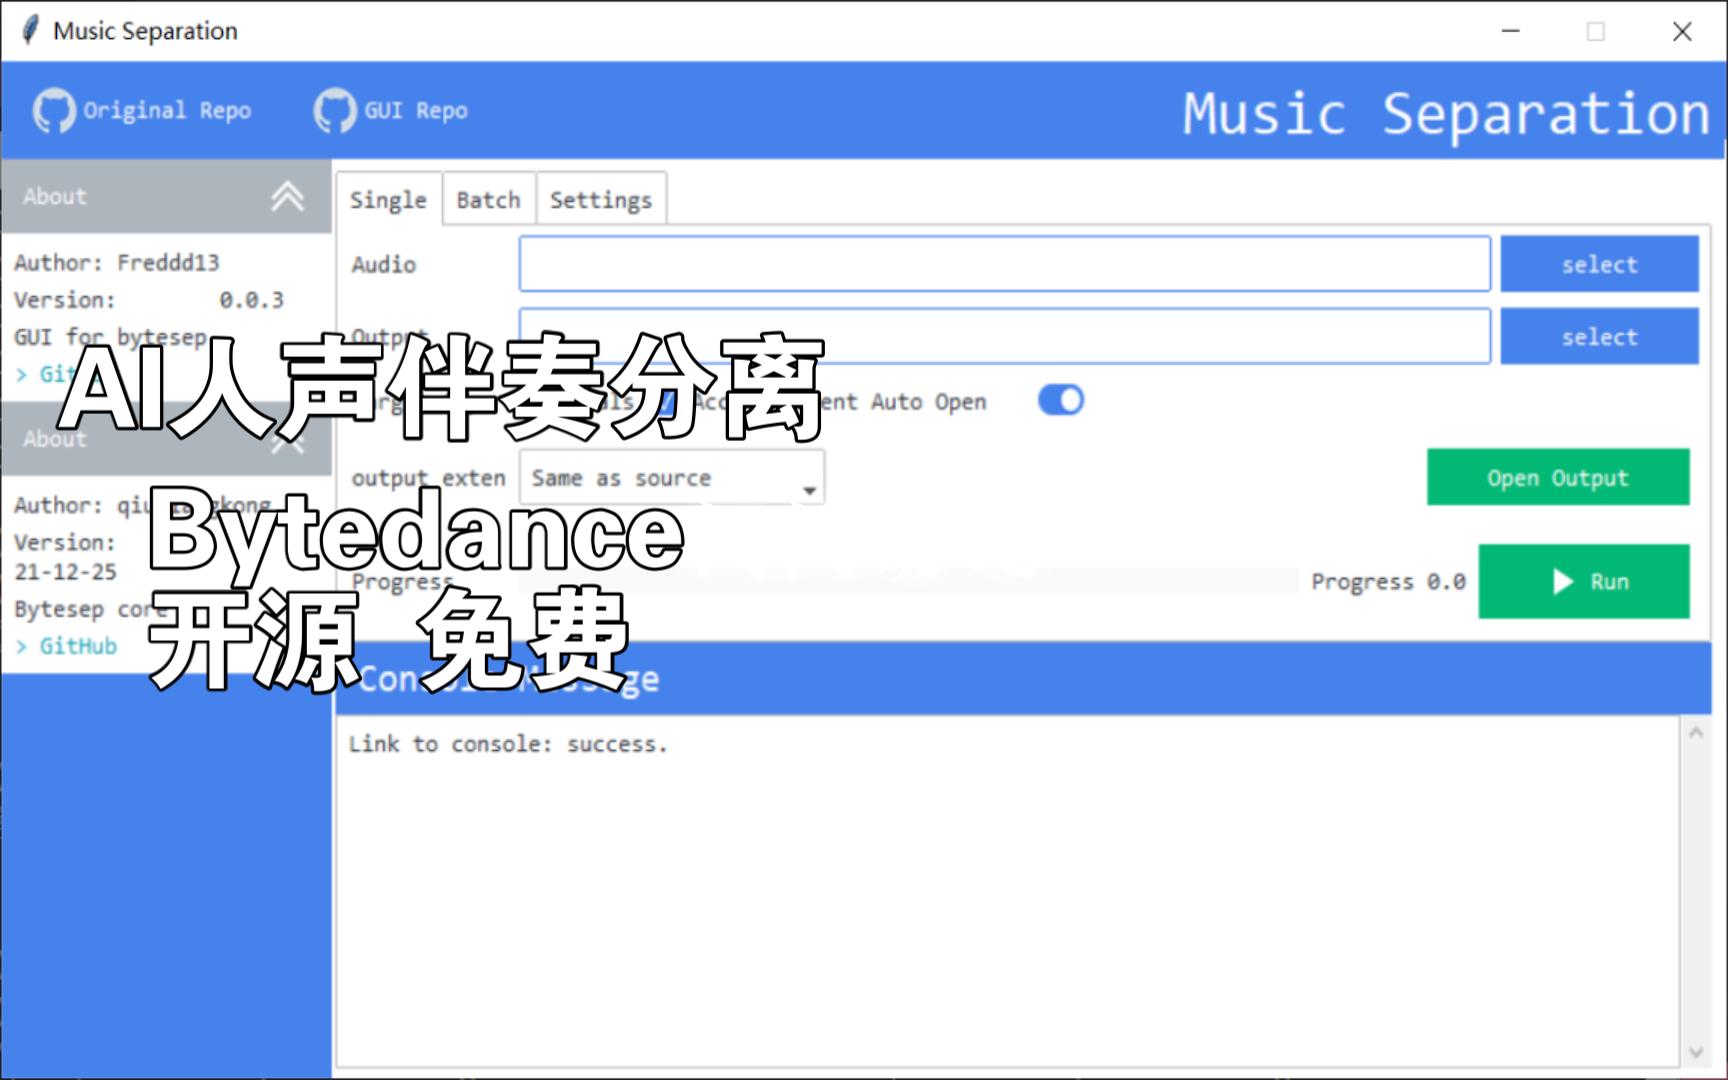
Task: Open the Original Repo GitHub icon
Action: pyautogui.click(x=54, y=110)
